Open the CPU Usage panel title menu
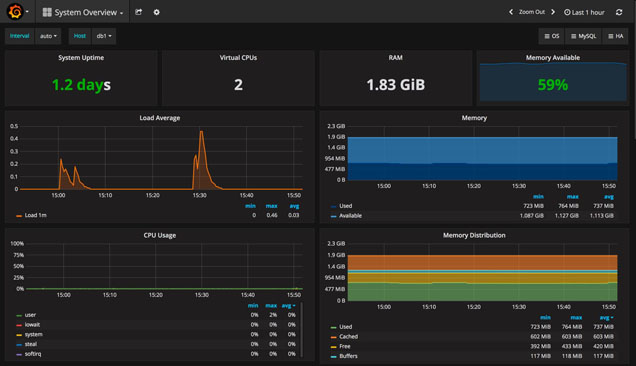 [160, 235]
